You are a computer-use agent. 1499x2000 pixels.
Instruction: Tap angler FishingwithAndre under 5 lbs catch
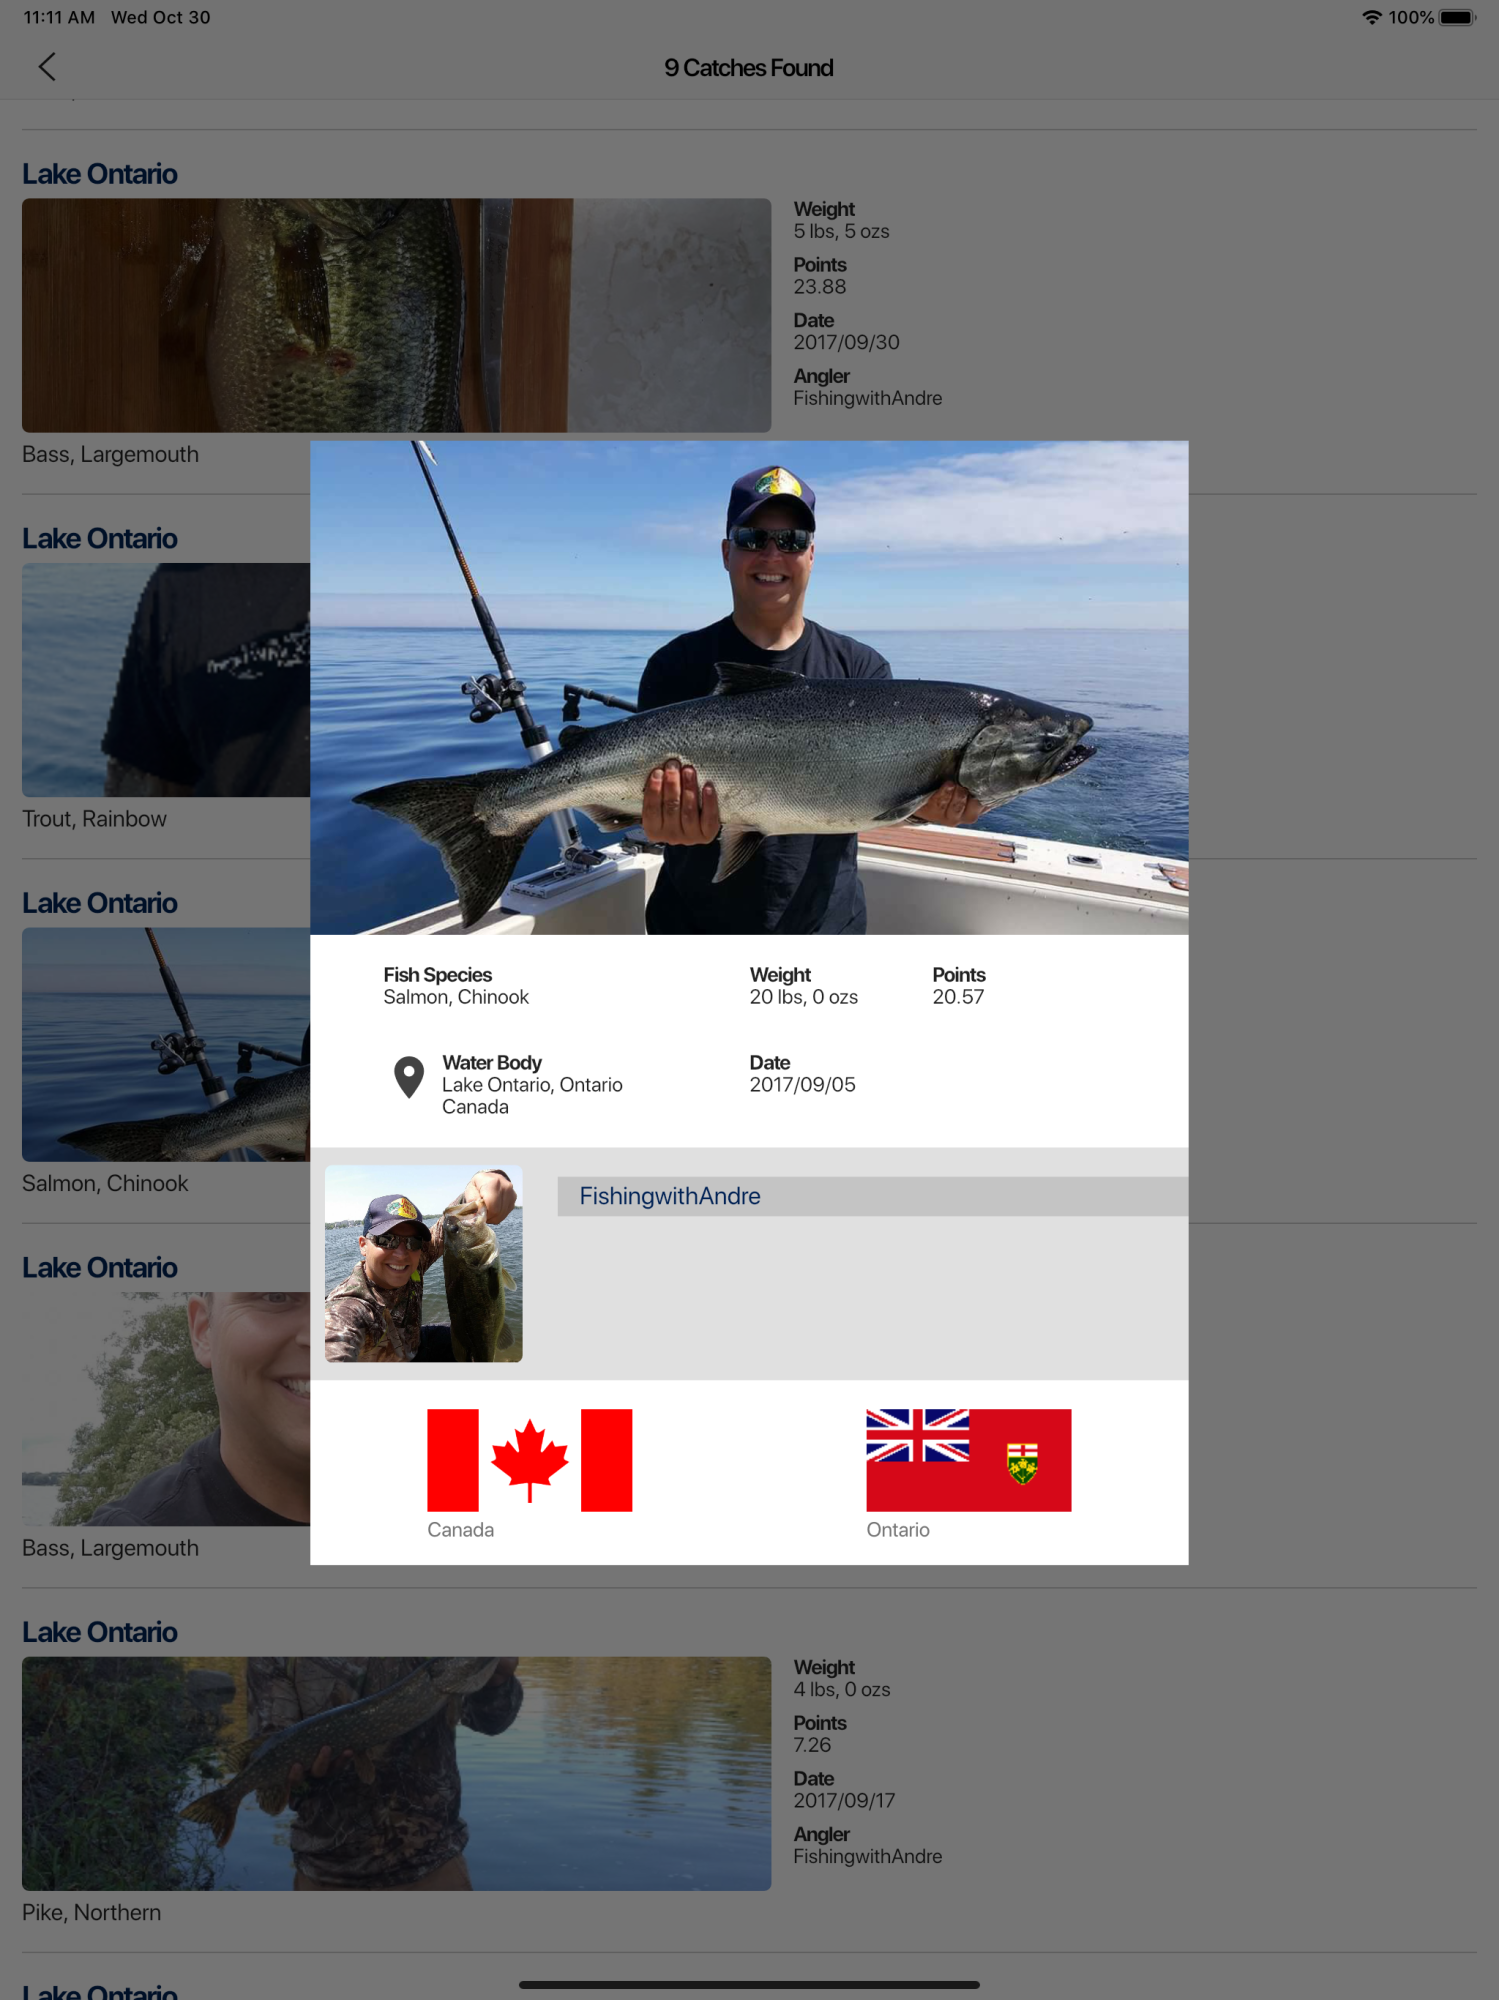(867, 398)
